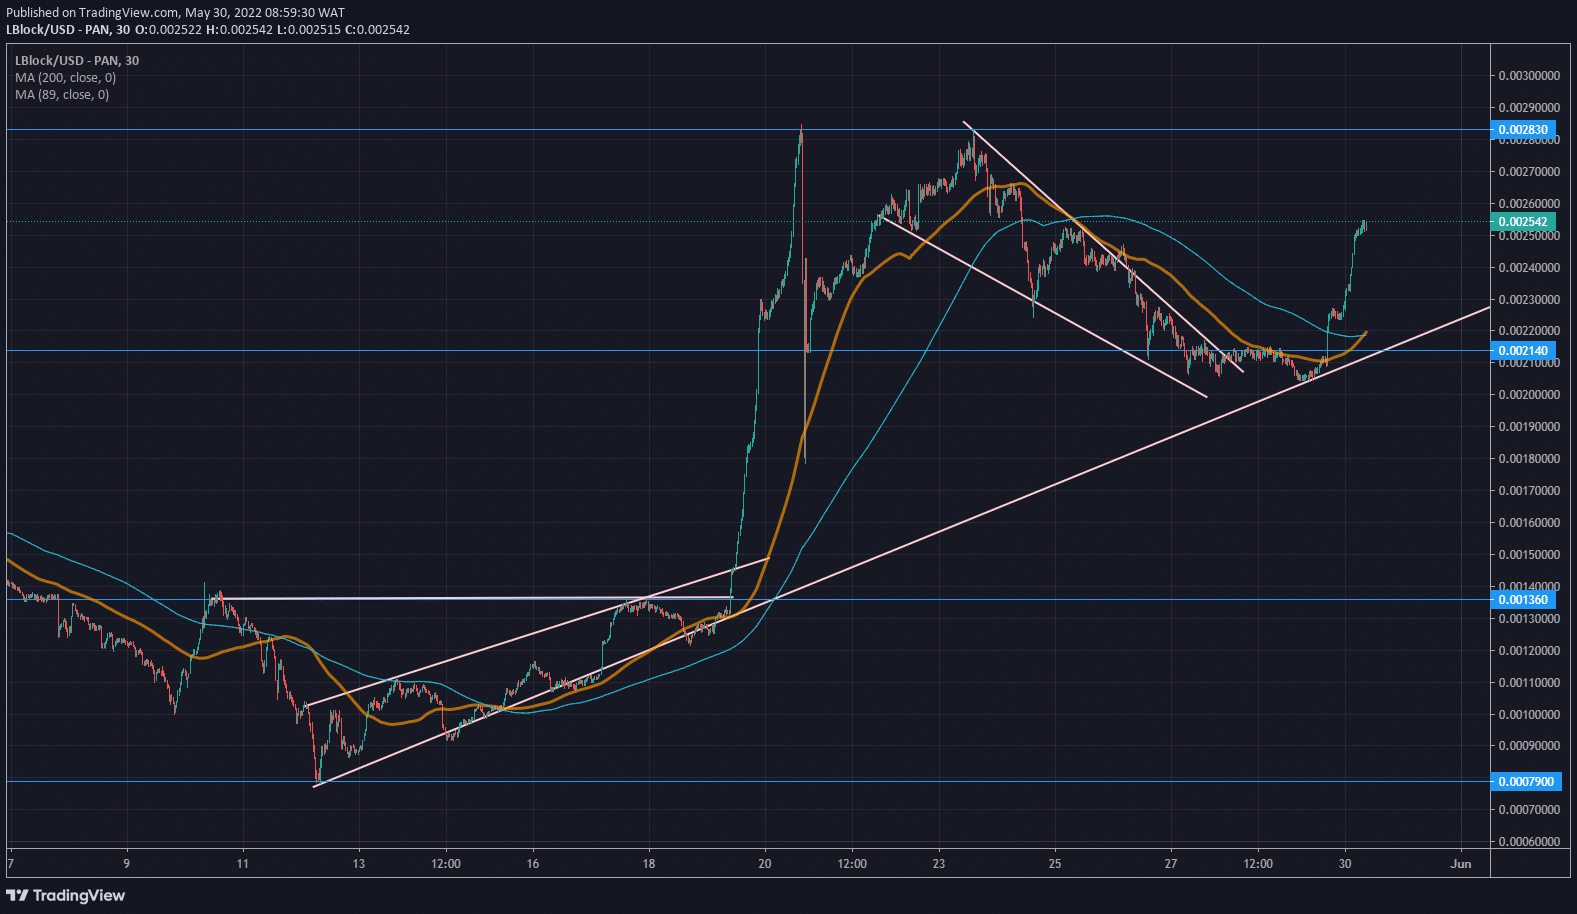The width and height of the screenshot is (1577, 914).
Task: Click the Published on TradingView.com header text
Action: [175, 13]
